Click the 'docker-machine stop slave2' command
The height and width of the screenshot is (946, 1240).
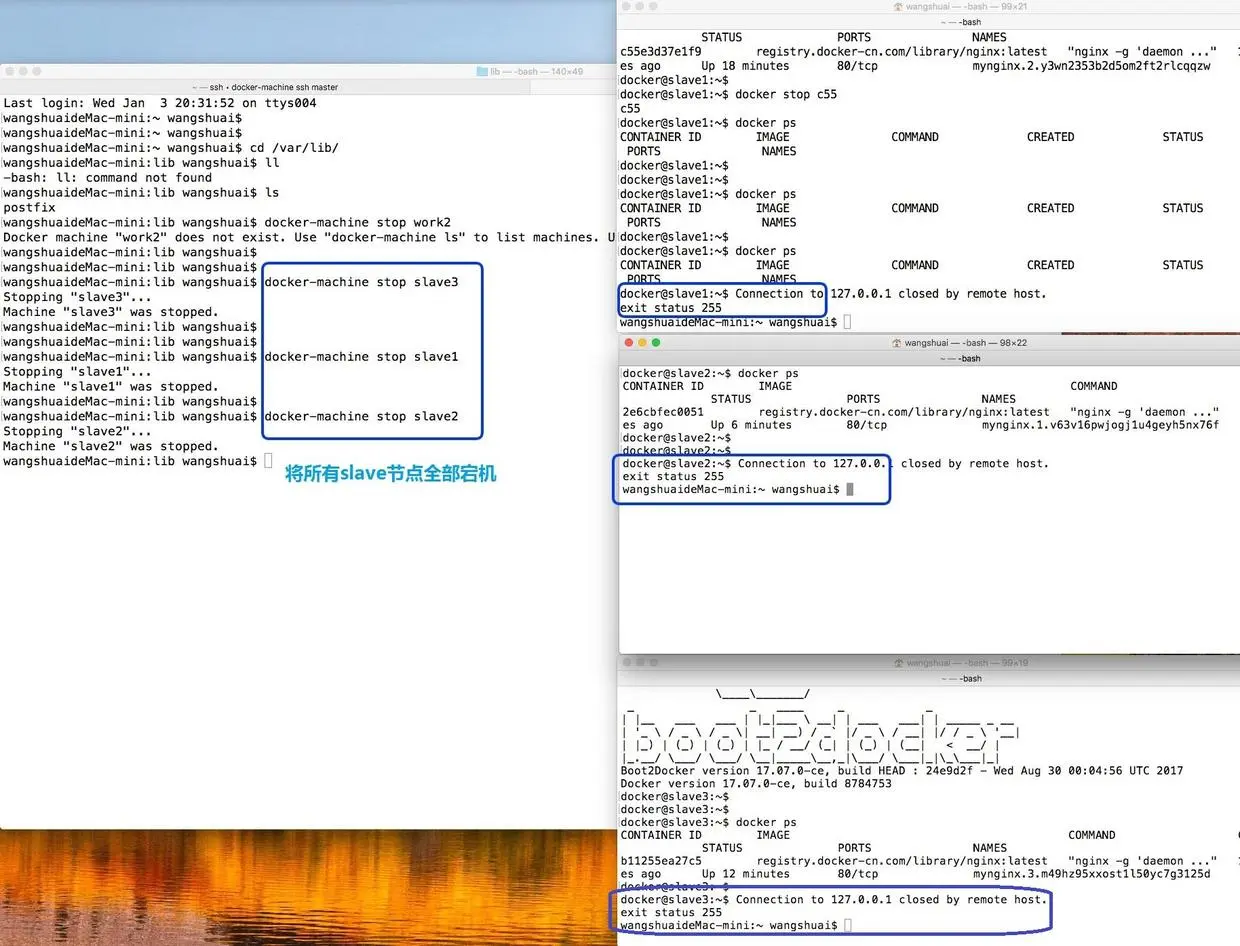[x=361, y=416]
